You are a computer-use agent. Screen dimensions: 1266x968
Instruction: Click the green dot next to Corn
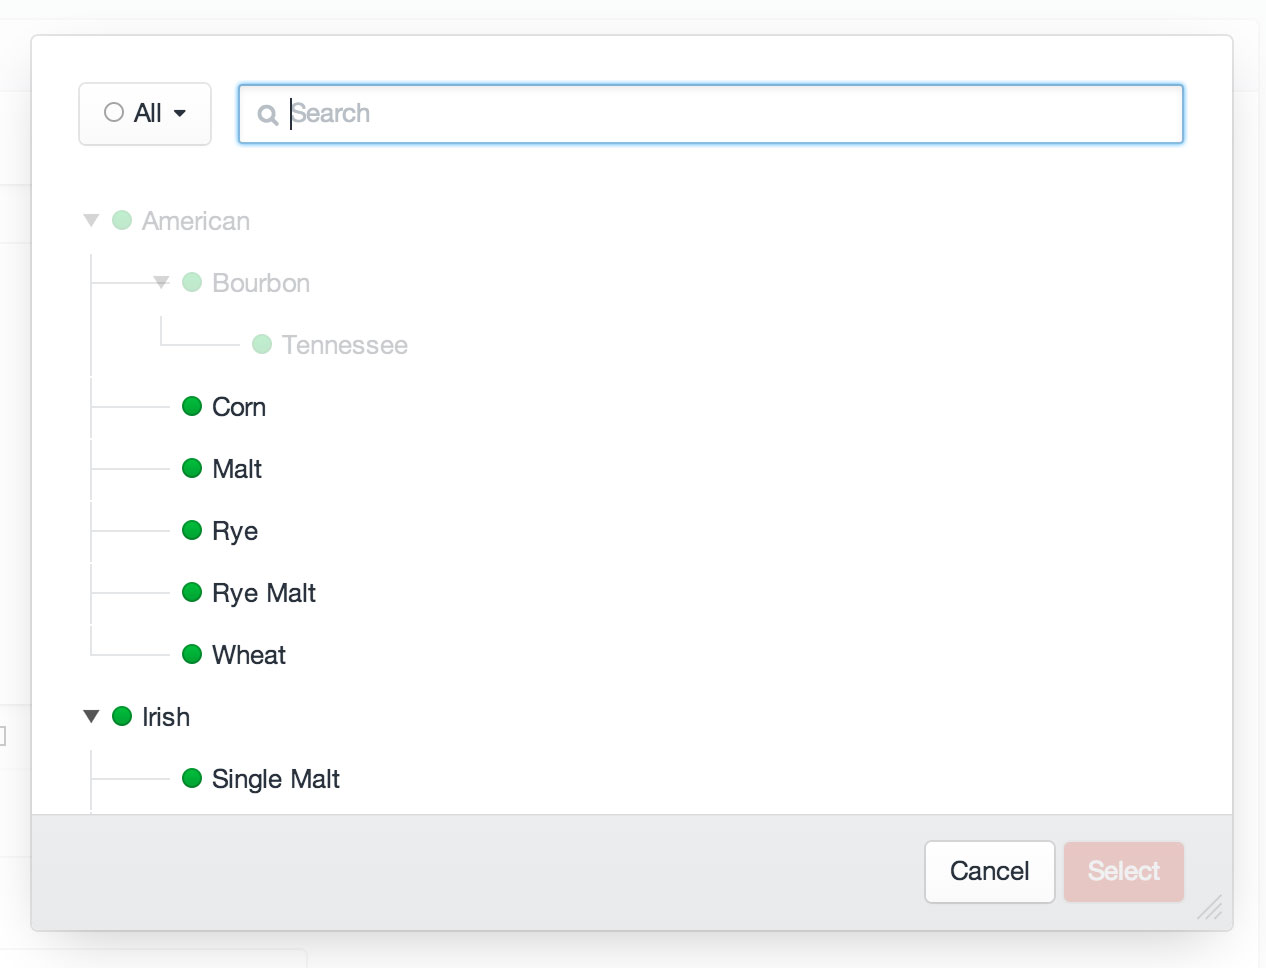[192, 406]
